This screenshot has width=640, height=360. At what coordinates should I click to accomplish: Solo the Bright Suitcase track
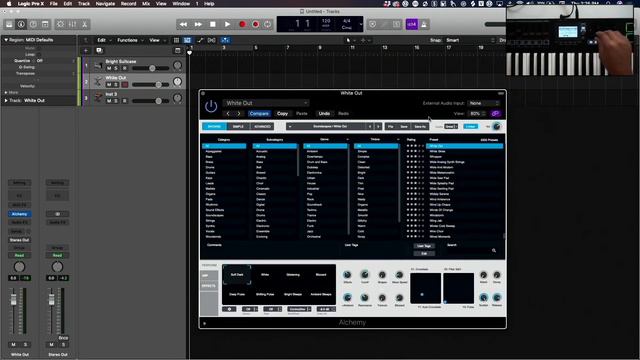click(116, 68)
